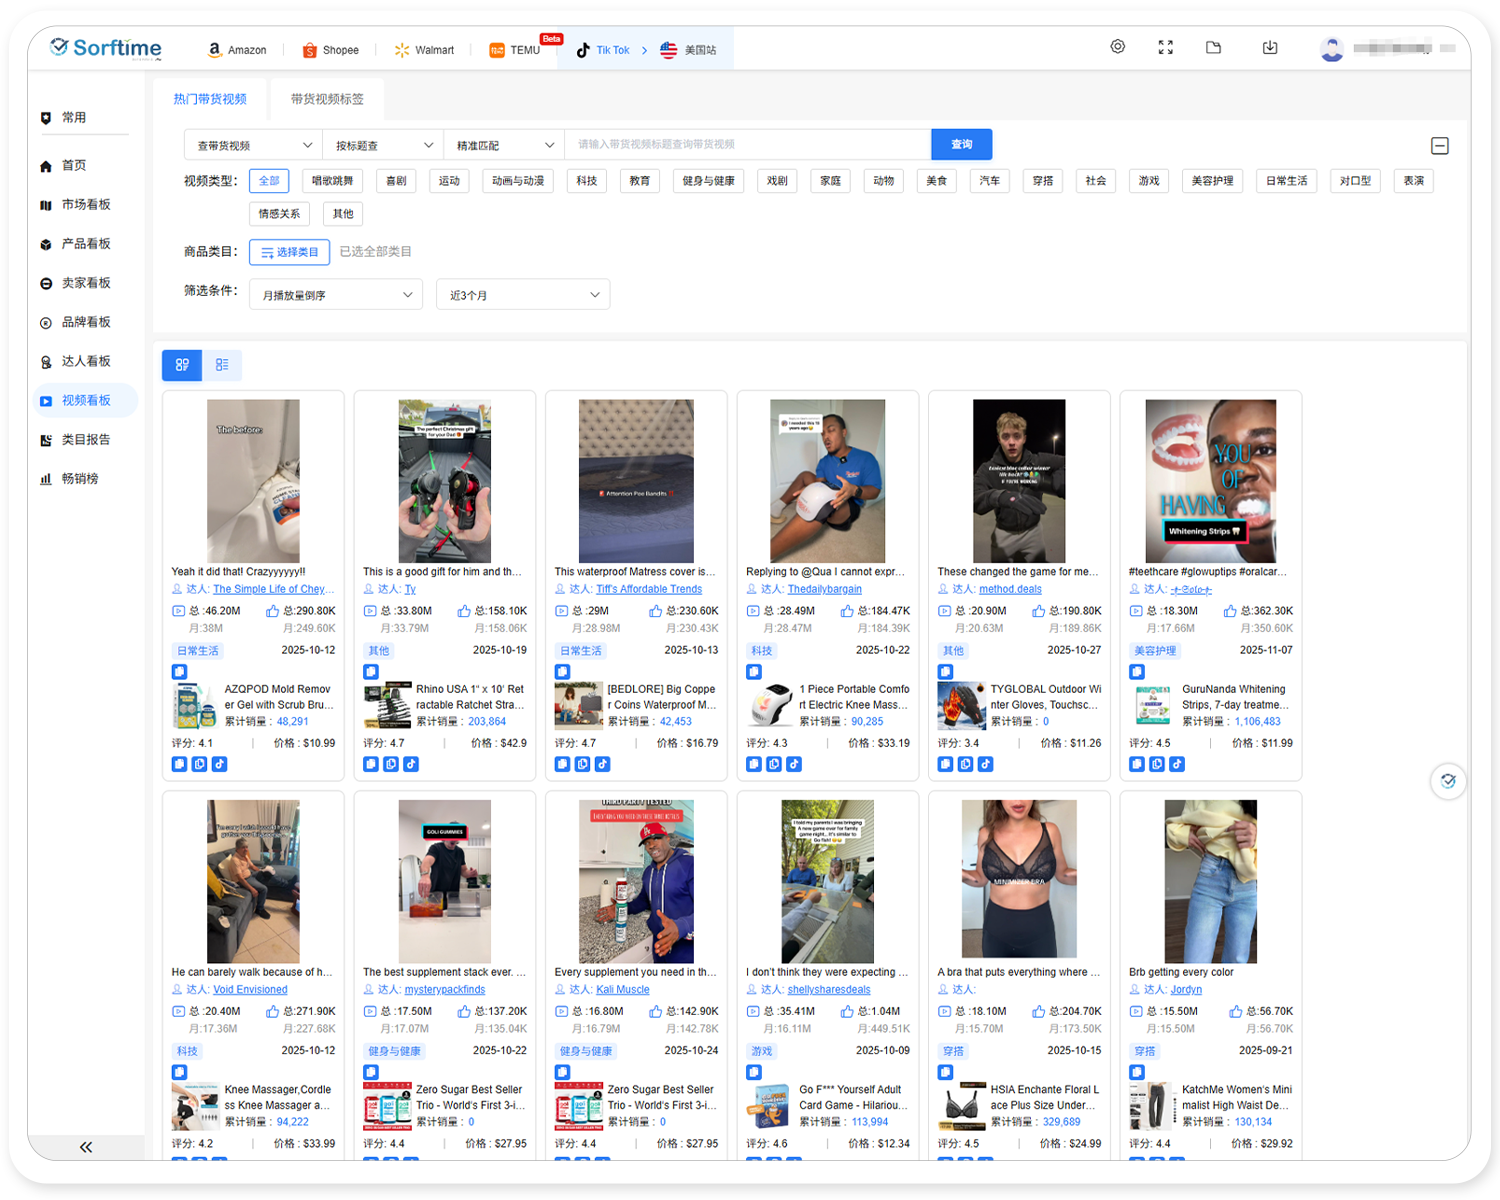Screen dimensions: 1500x1200
Task: Select 产品看板 in the left sidebar
Action: point(83,243)
